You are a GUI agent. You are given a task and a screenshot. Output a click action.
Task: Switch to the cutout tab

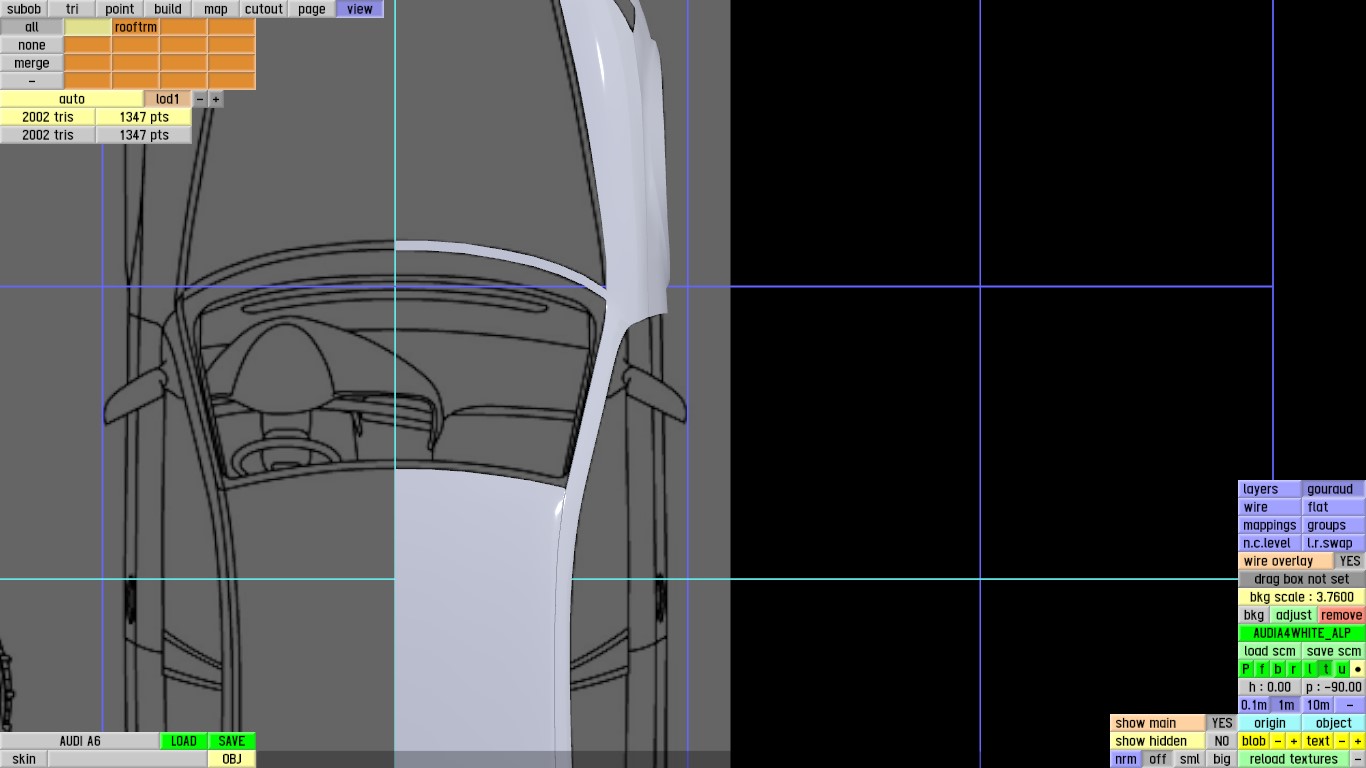coord(264,9)
